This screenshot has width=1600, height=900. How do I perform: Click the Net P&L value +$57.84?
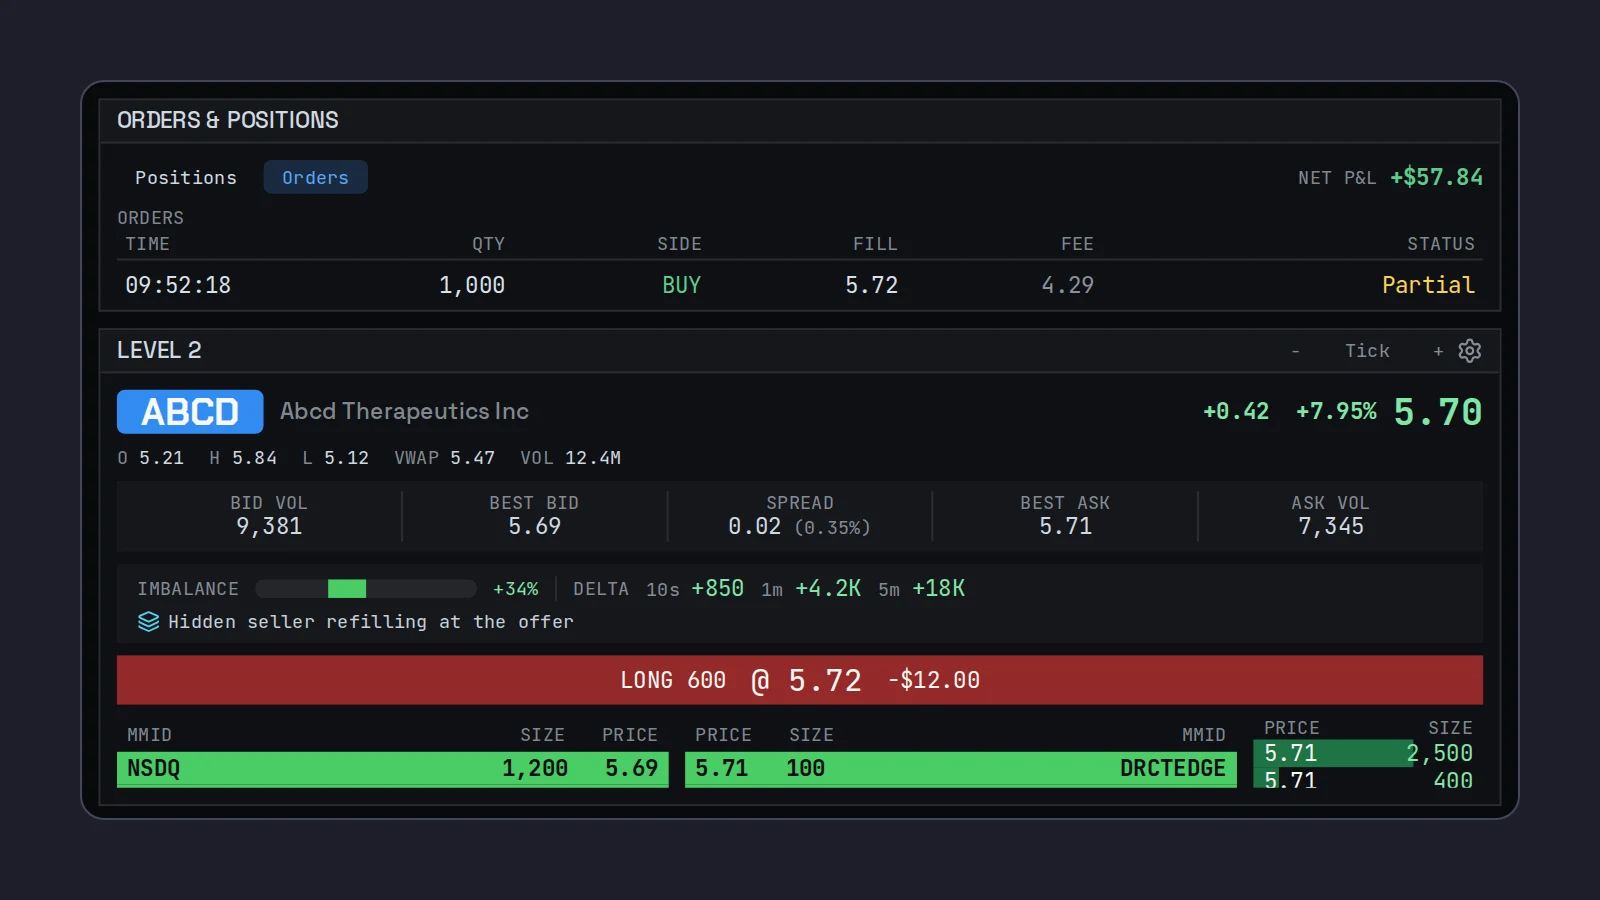[x=1436, y=177]
